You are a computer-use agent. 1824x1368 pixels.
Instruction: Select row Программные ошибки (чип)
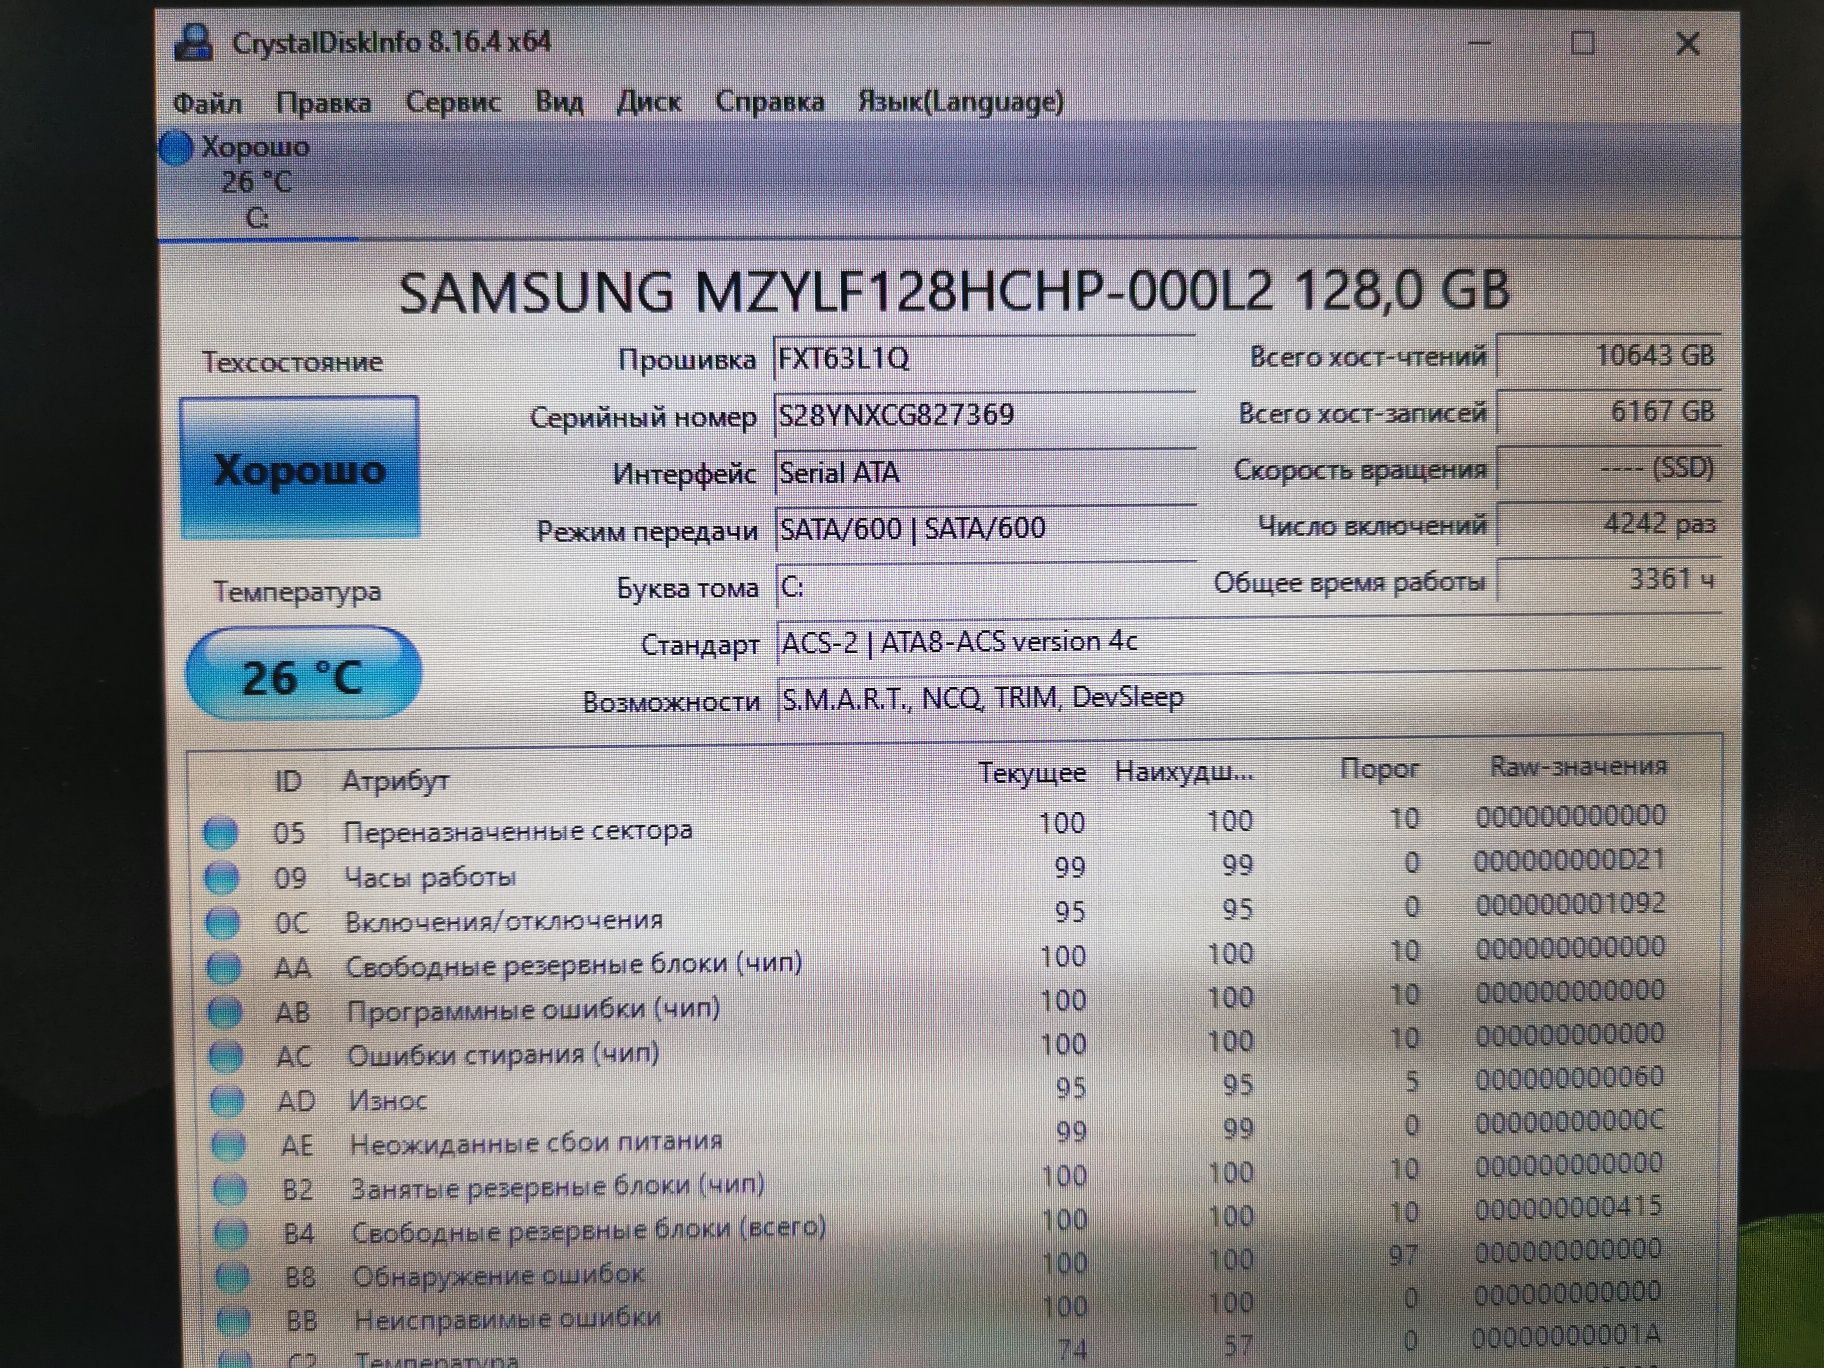tap(935, 1002)
